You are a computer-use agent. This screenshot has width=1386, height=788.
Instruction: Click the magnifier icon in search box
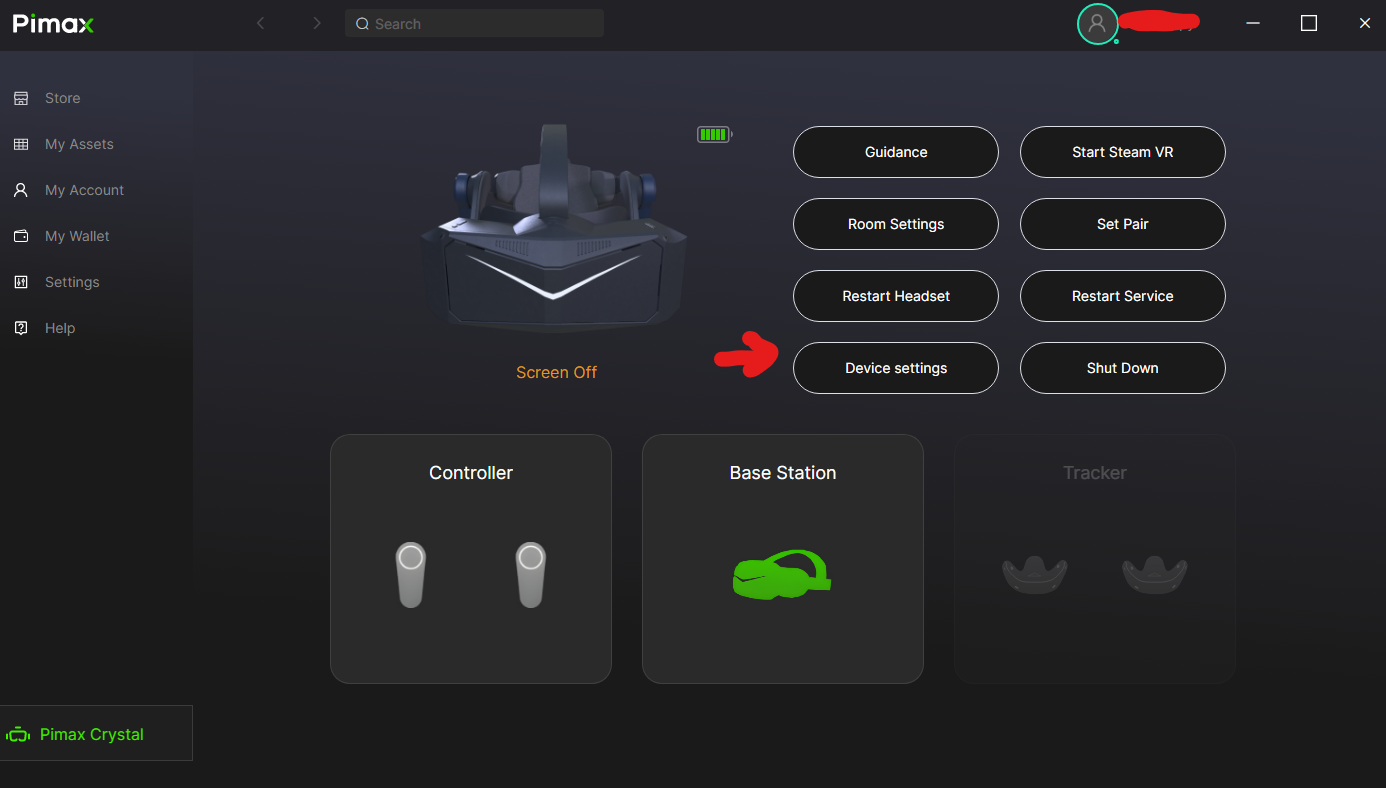pos(362,24)
